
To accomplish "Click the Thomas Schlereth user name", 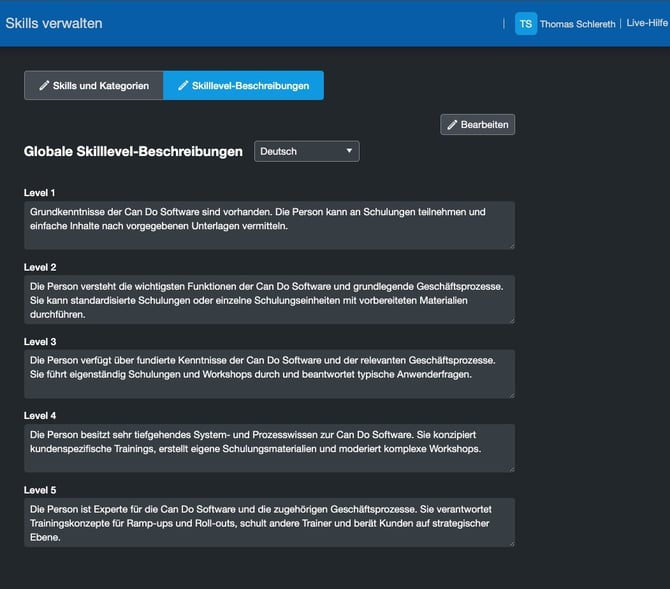I will (x=577, y=24).
